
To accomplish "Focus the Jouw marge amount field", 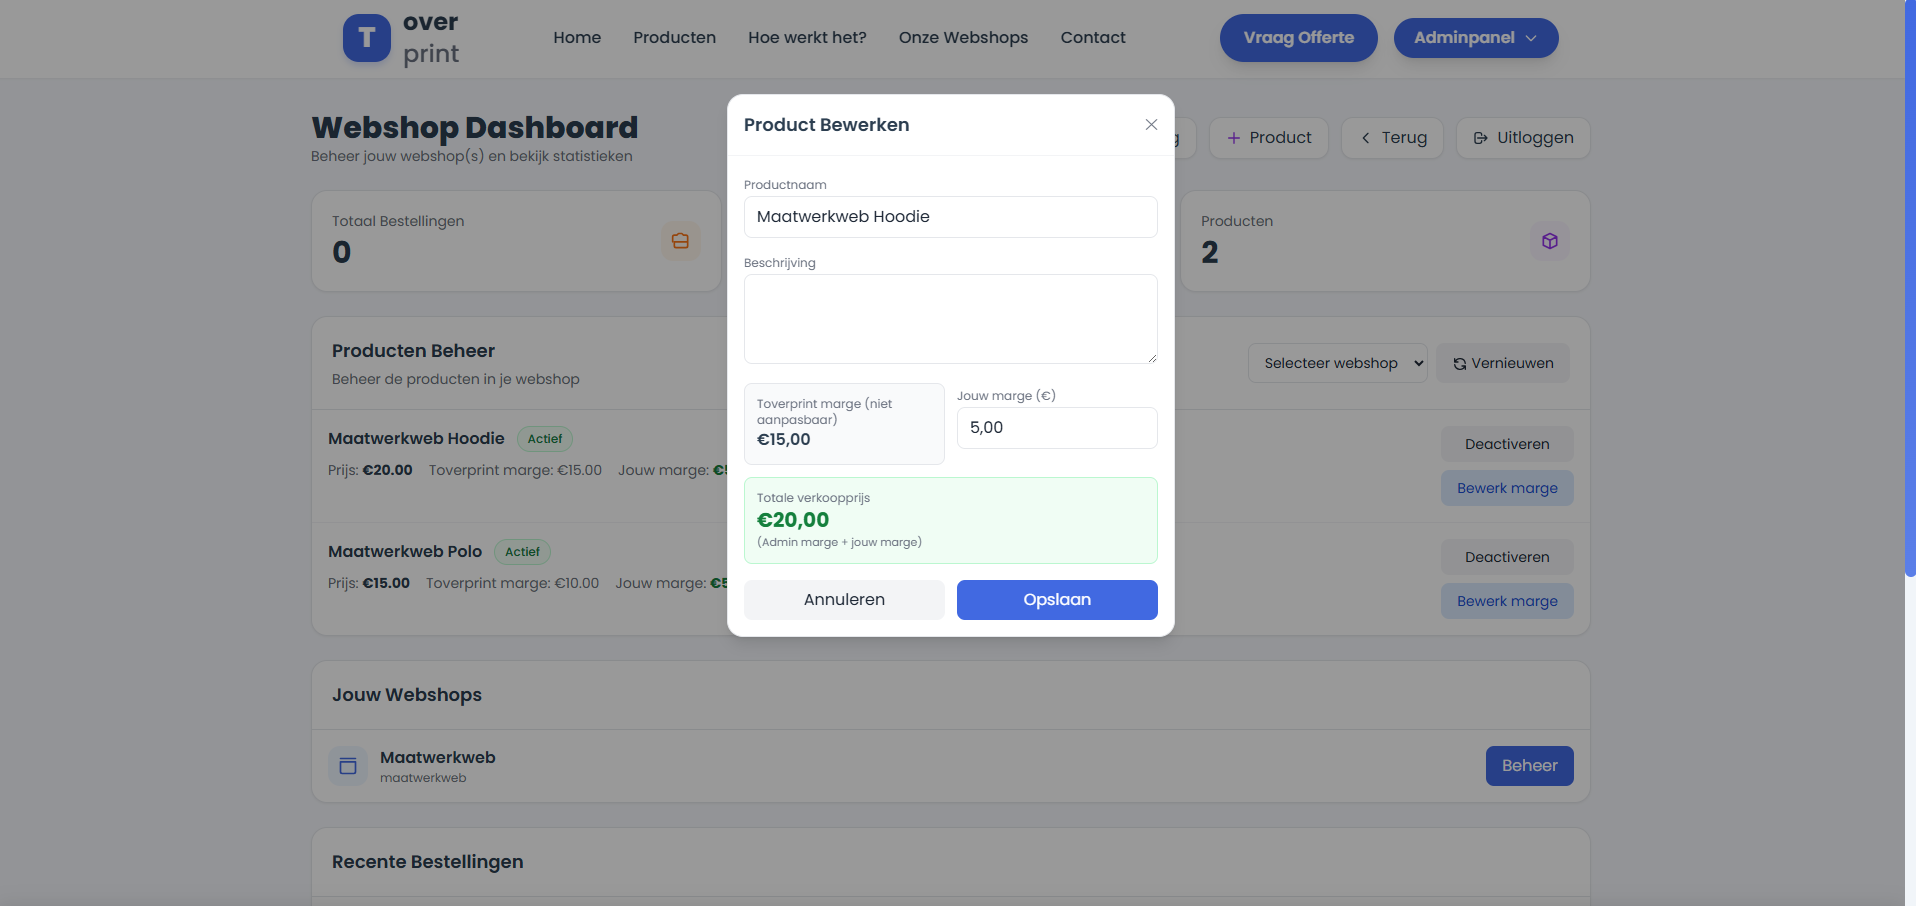I will click(1056, 428).
